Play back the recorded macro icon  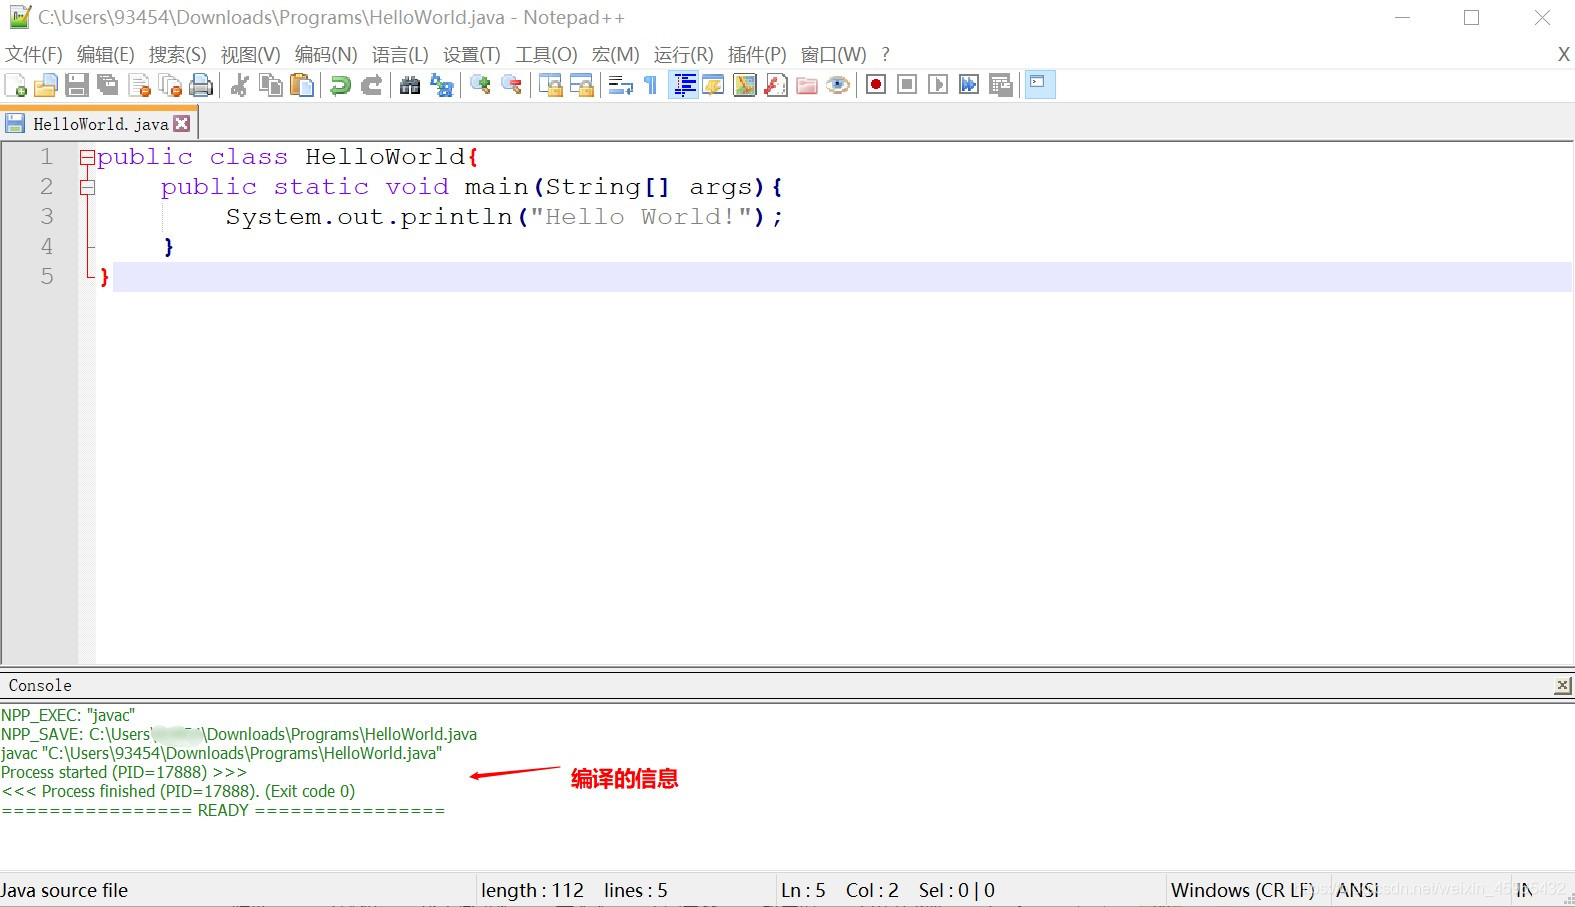pyautogui.click(x=938, y=85)
